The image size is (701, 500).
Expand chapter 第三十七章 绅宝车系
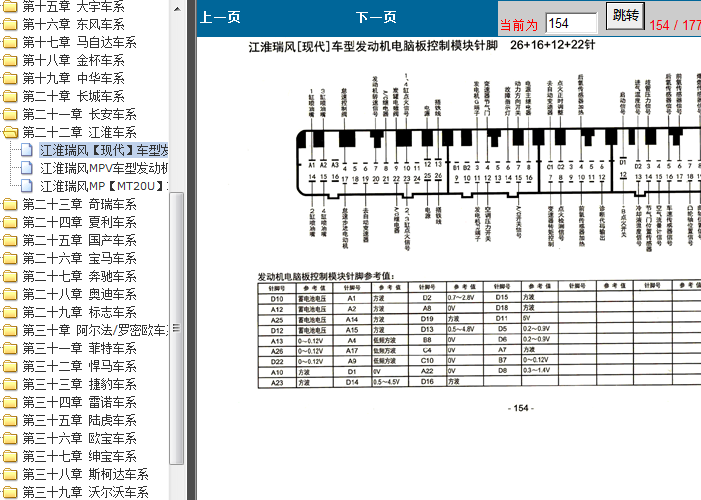point(80,456)
